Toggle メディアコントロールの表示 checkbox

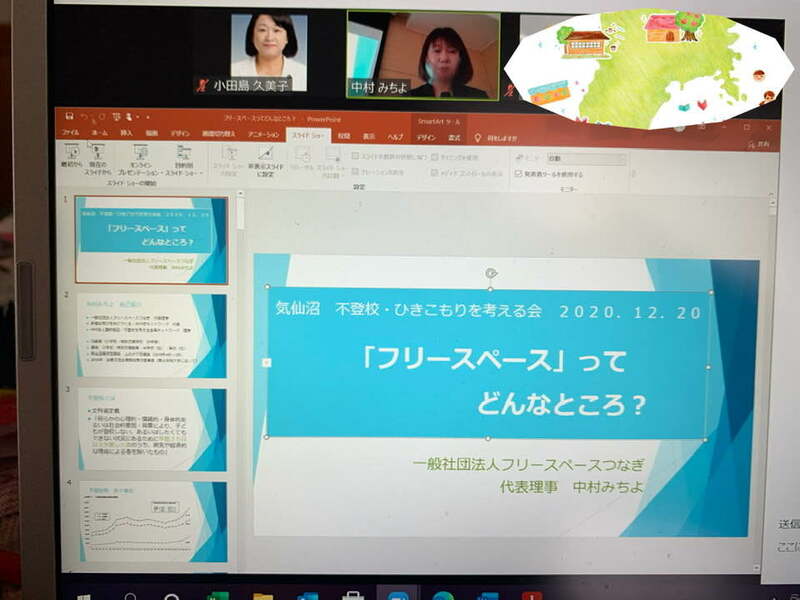(435, 173)
